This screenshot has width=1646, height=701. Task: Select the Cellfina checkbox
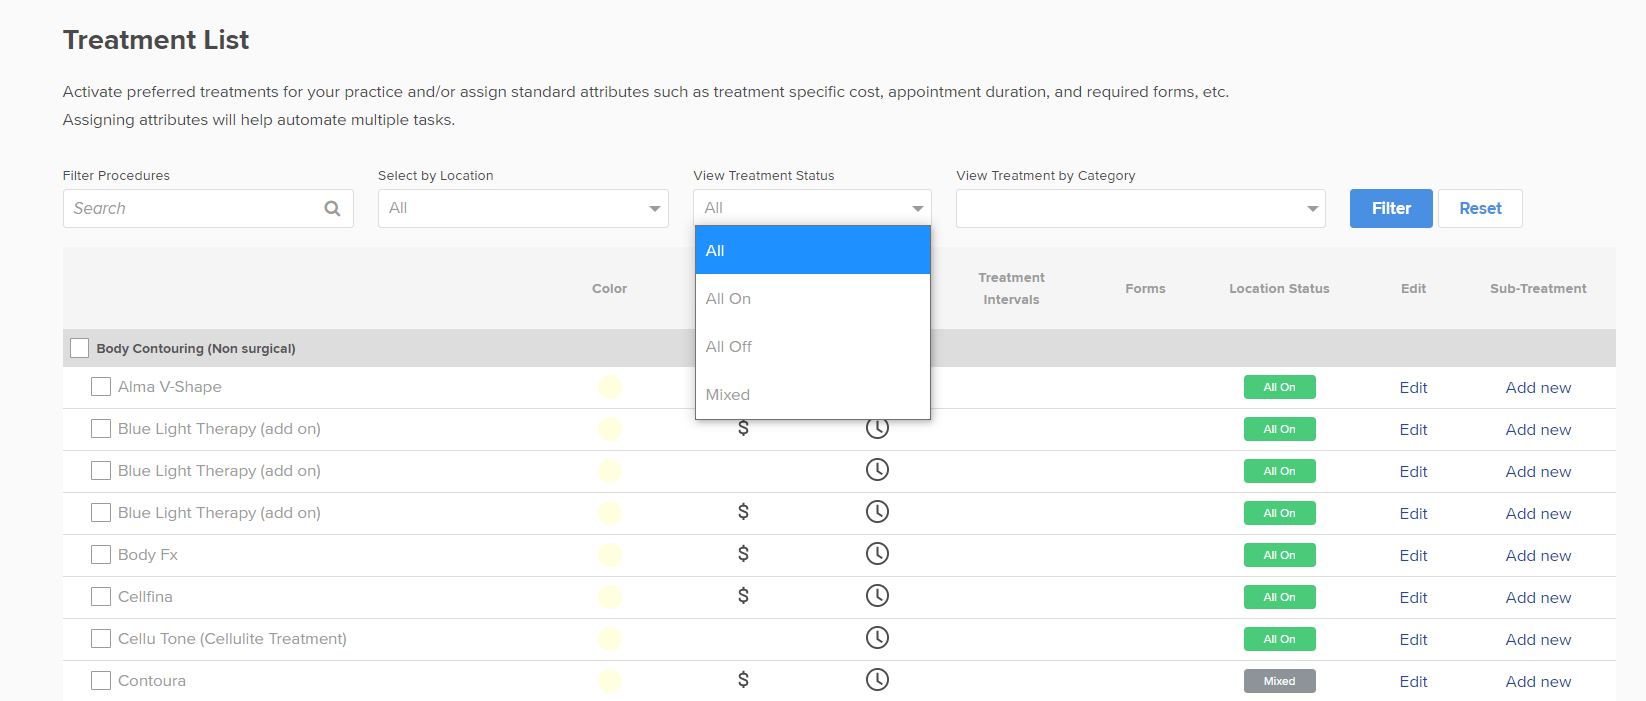(101, 597)
